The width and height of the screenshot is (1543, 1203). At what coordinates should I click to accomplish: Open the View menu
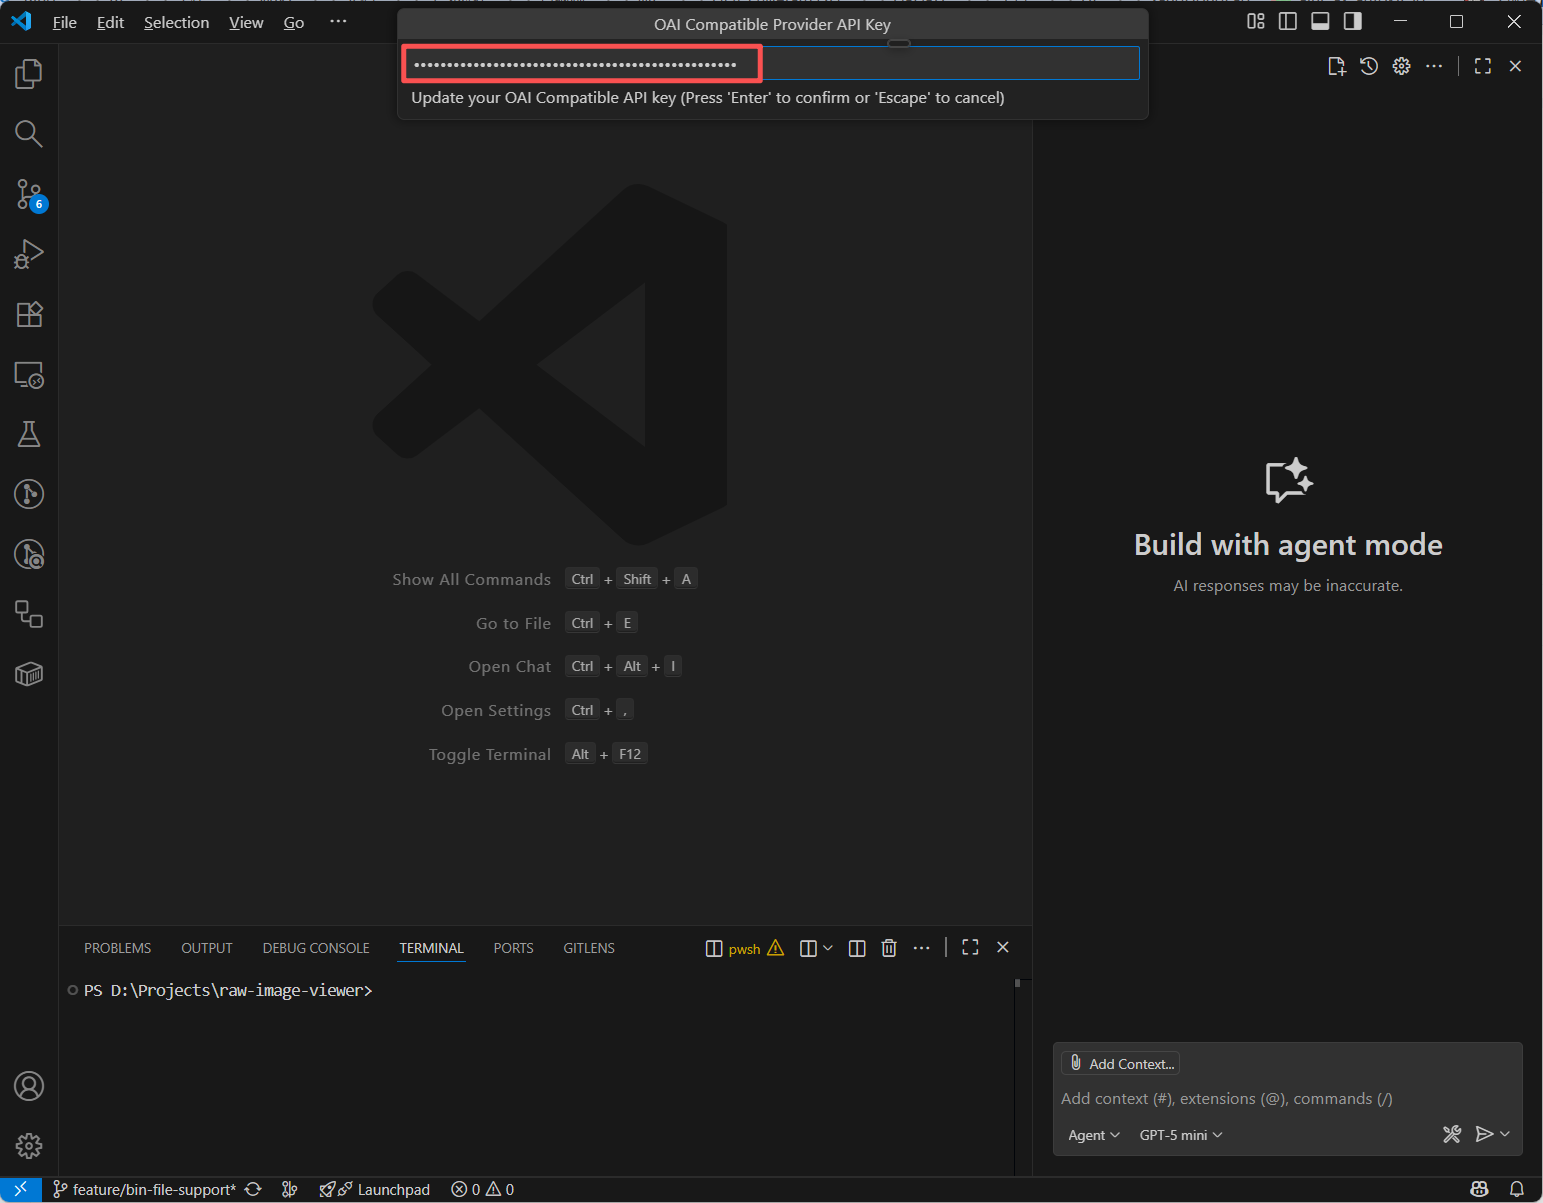(246, 22)
